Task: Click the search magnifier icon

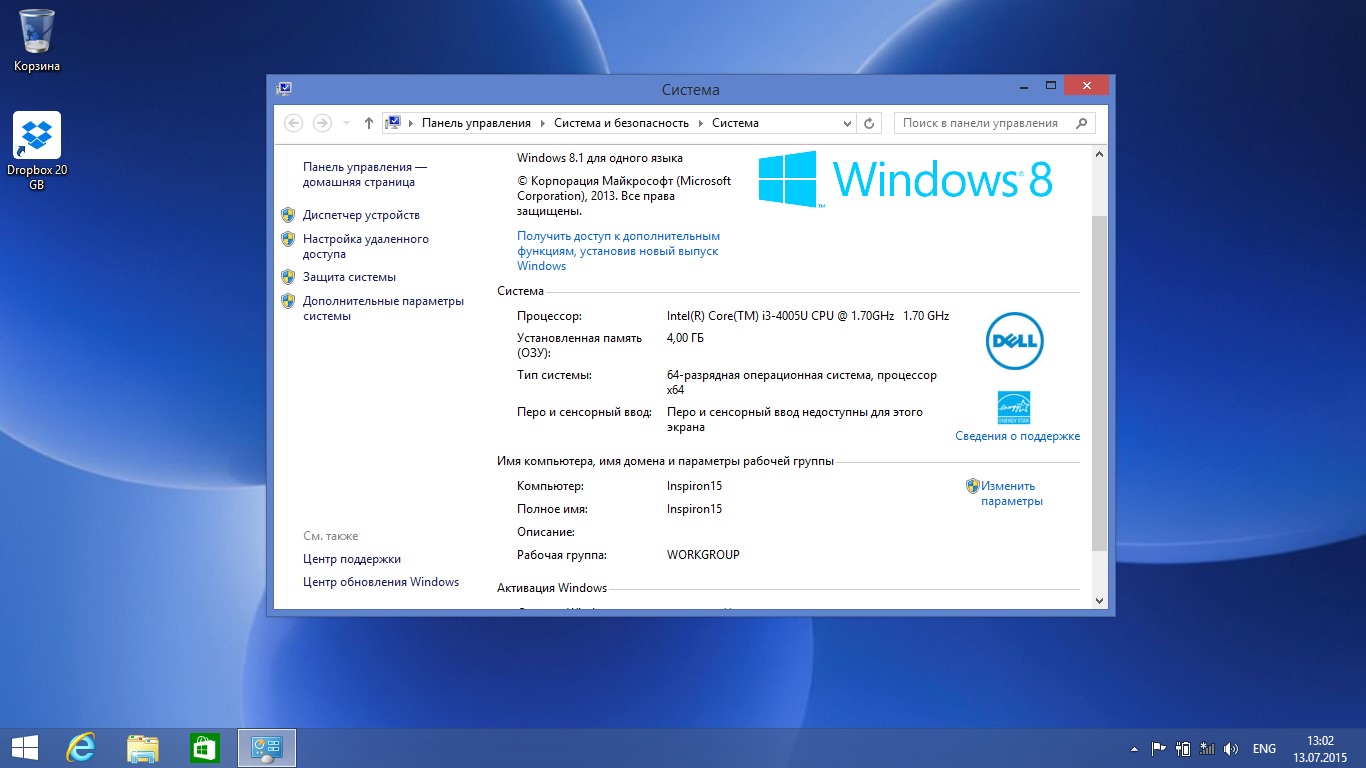Action: coord(1081,123)
